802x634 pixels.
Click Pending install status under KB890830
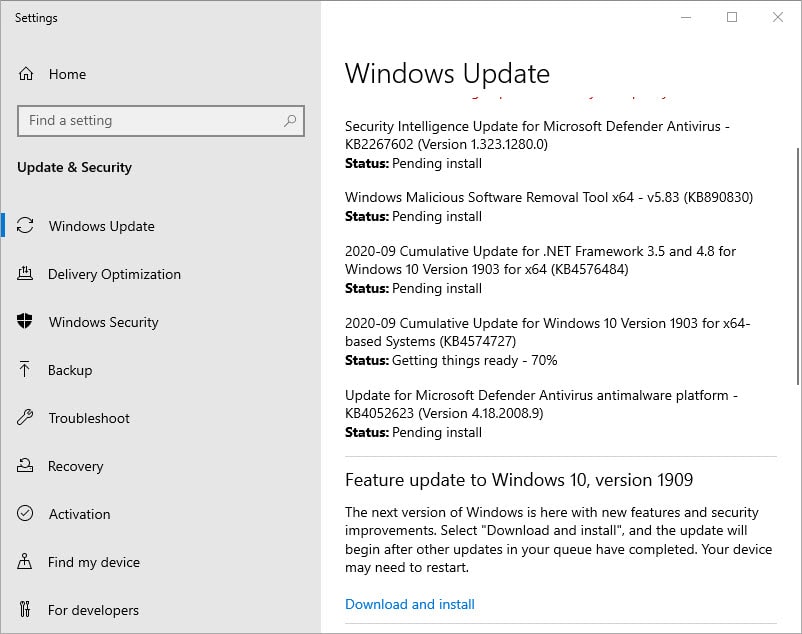pyautogui.click(x=437, y=217)
